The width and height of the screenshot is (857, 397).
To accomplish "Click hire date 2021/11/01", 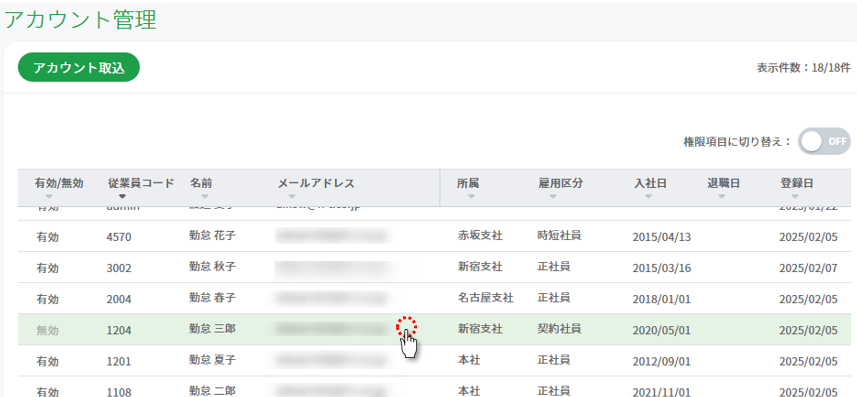I will [x=662, y=392].
